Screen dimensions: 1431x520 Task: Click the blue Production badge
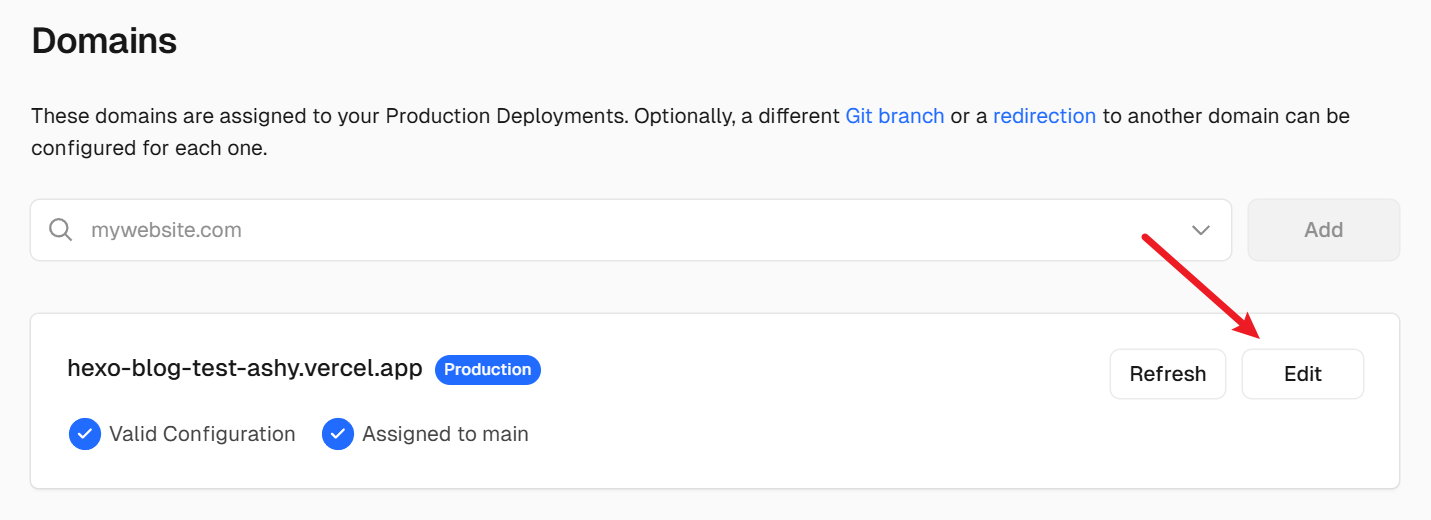(488, 370)
